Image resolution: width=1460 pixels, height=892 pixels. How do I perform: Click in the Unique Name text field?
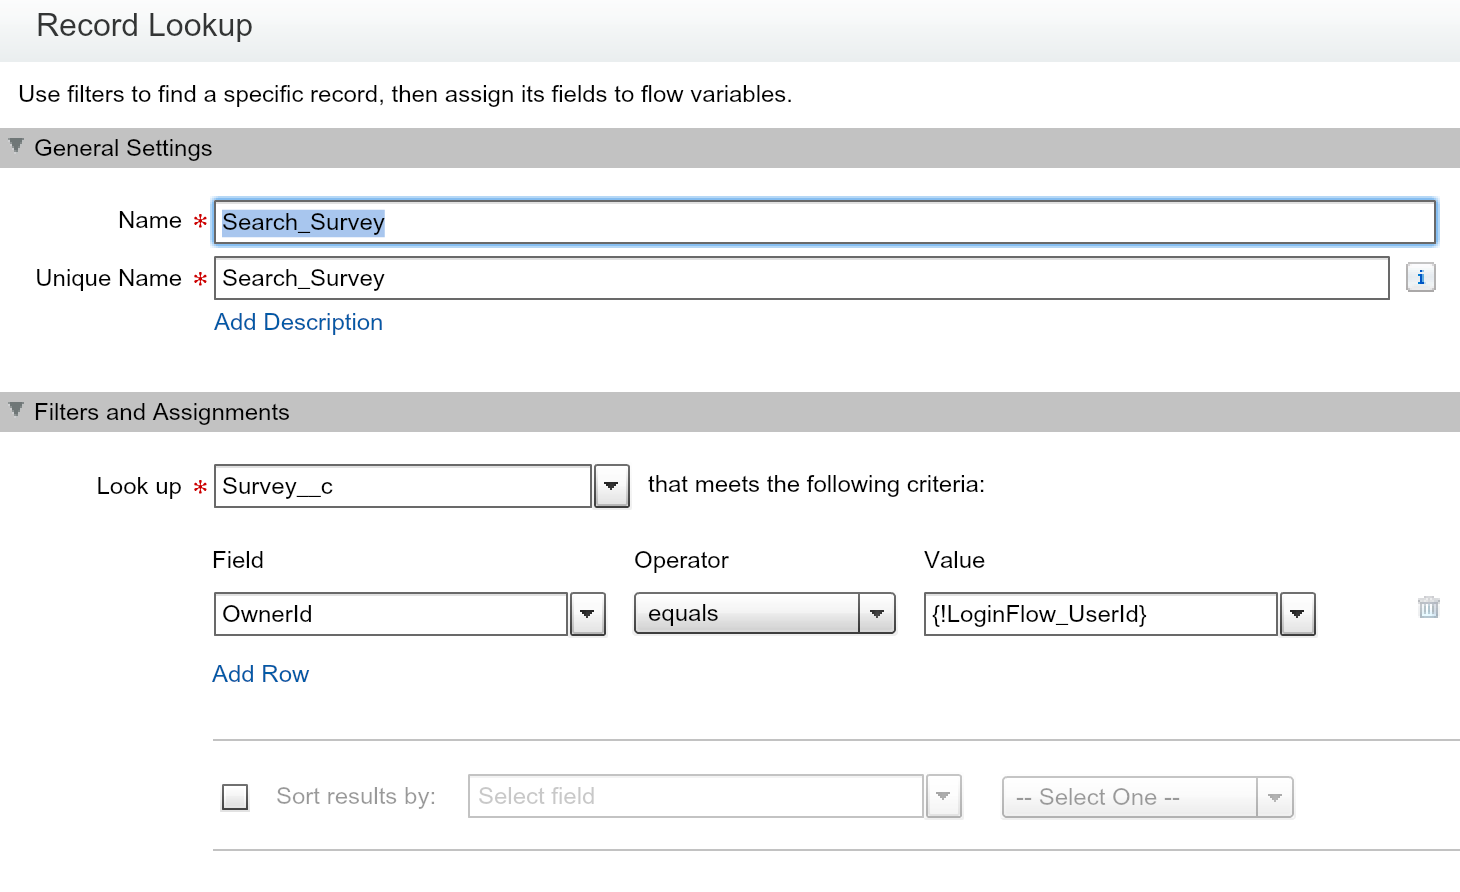click(x=800, y=278)
